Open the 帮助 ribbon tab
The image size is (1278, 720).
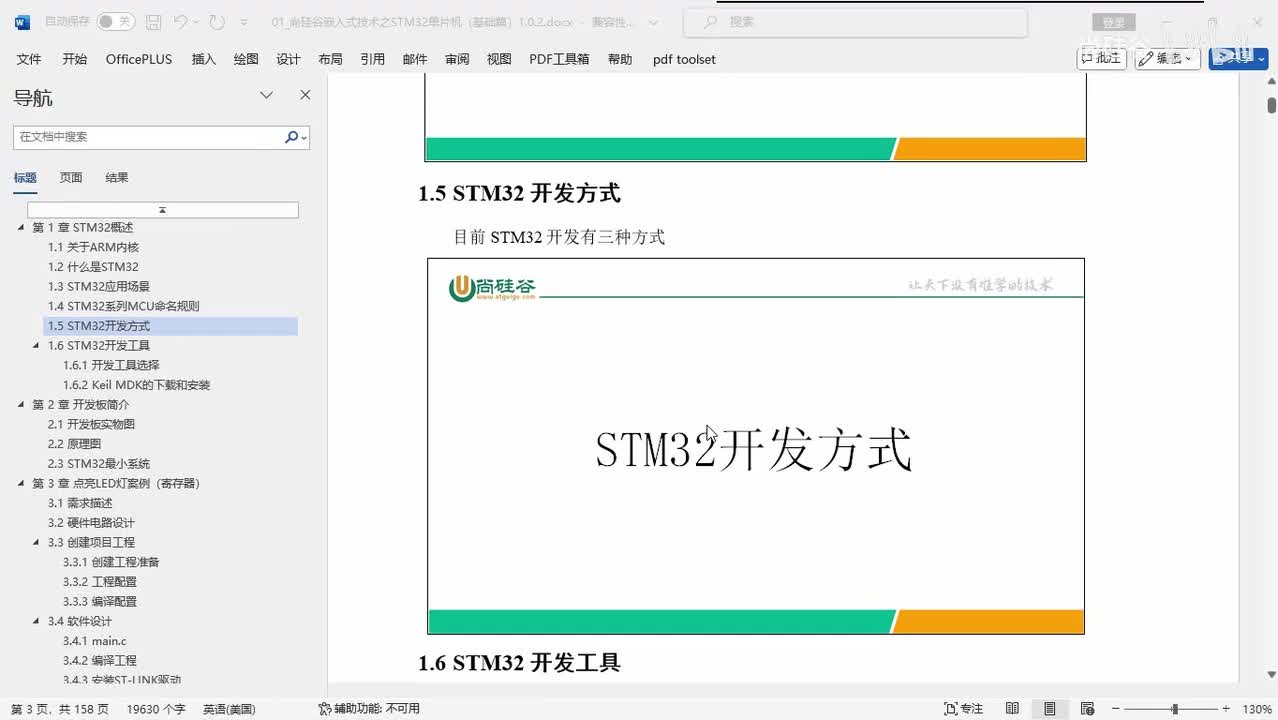620,59
